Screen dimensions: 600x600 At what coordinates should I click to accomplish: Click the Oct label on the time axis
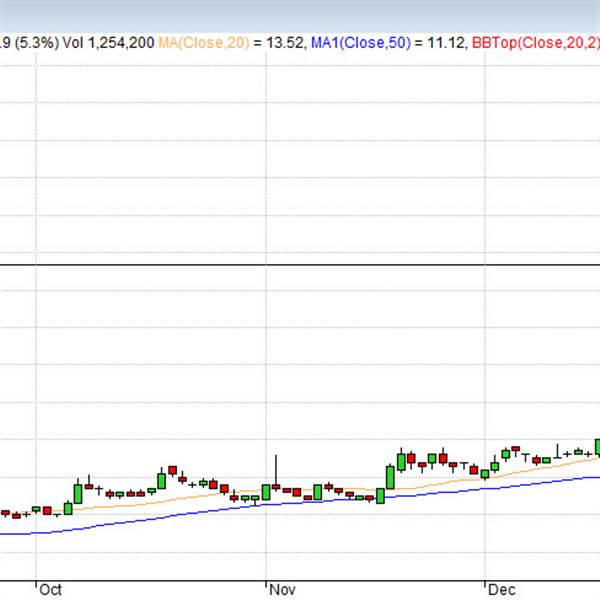pyautogui.click(x=51, y=590)
